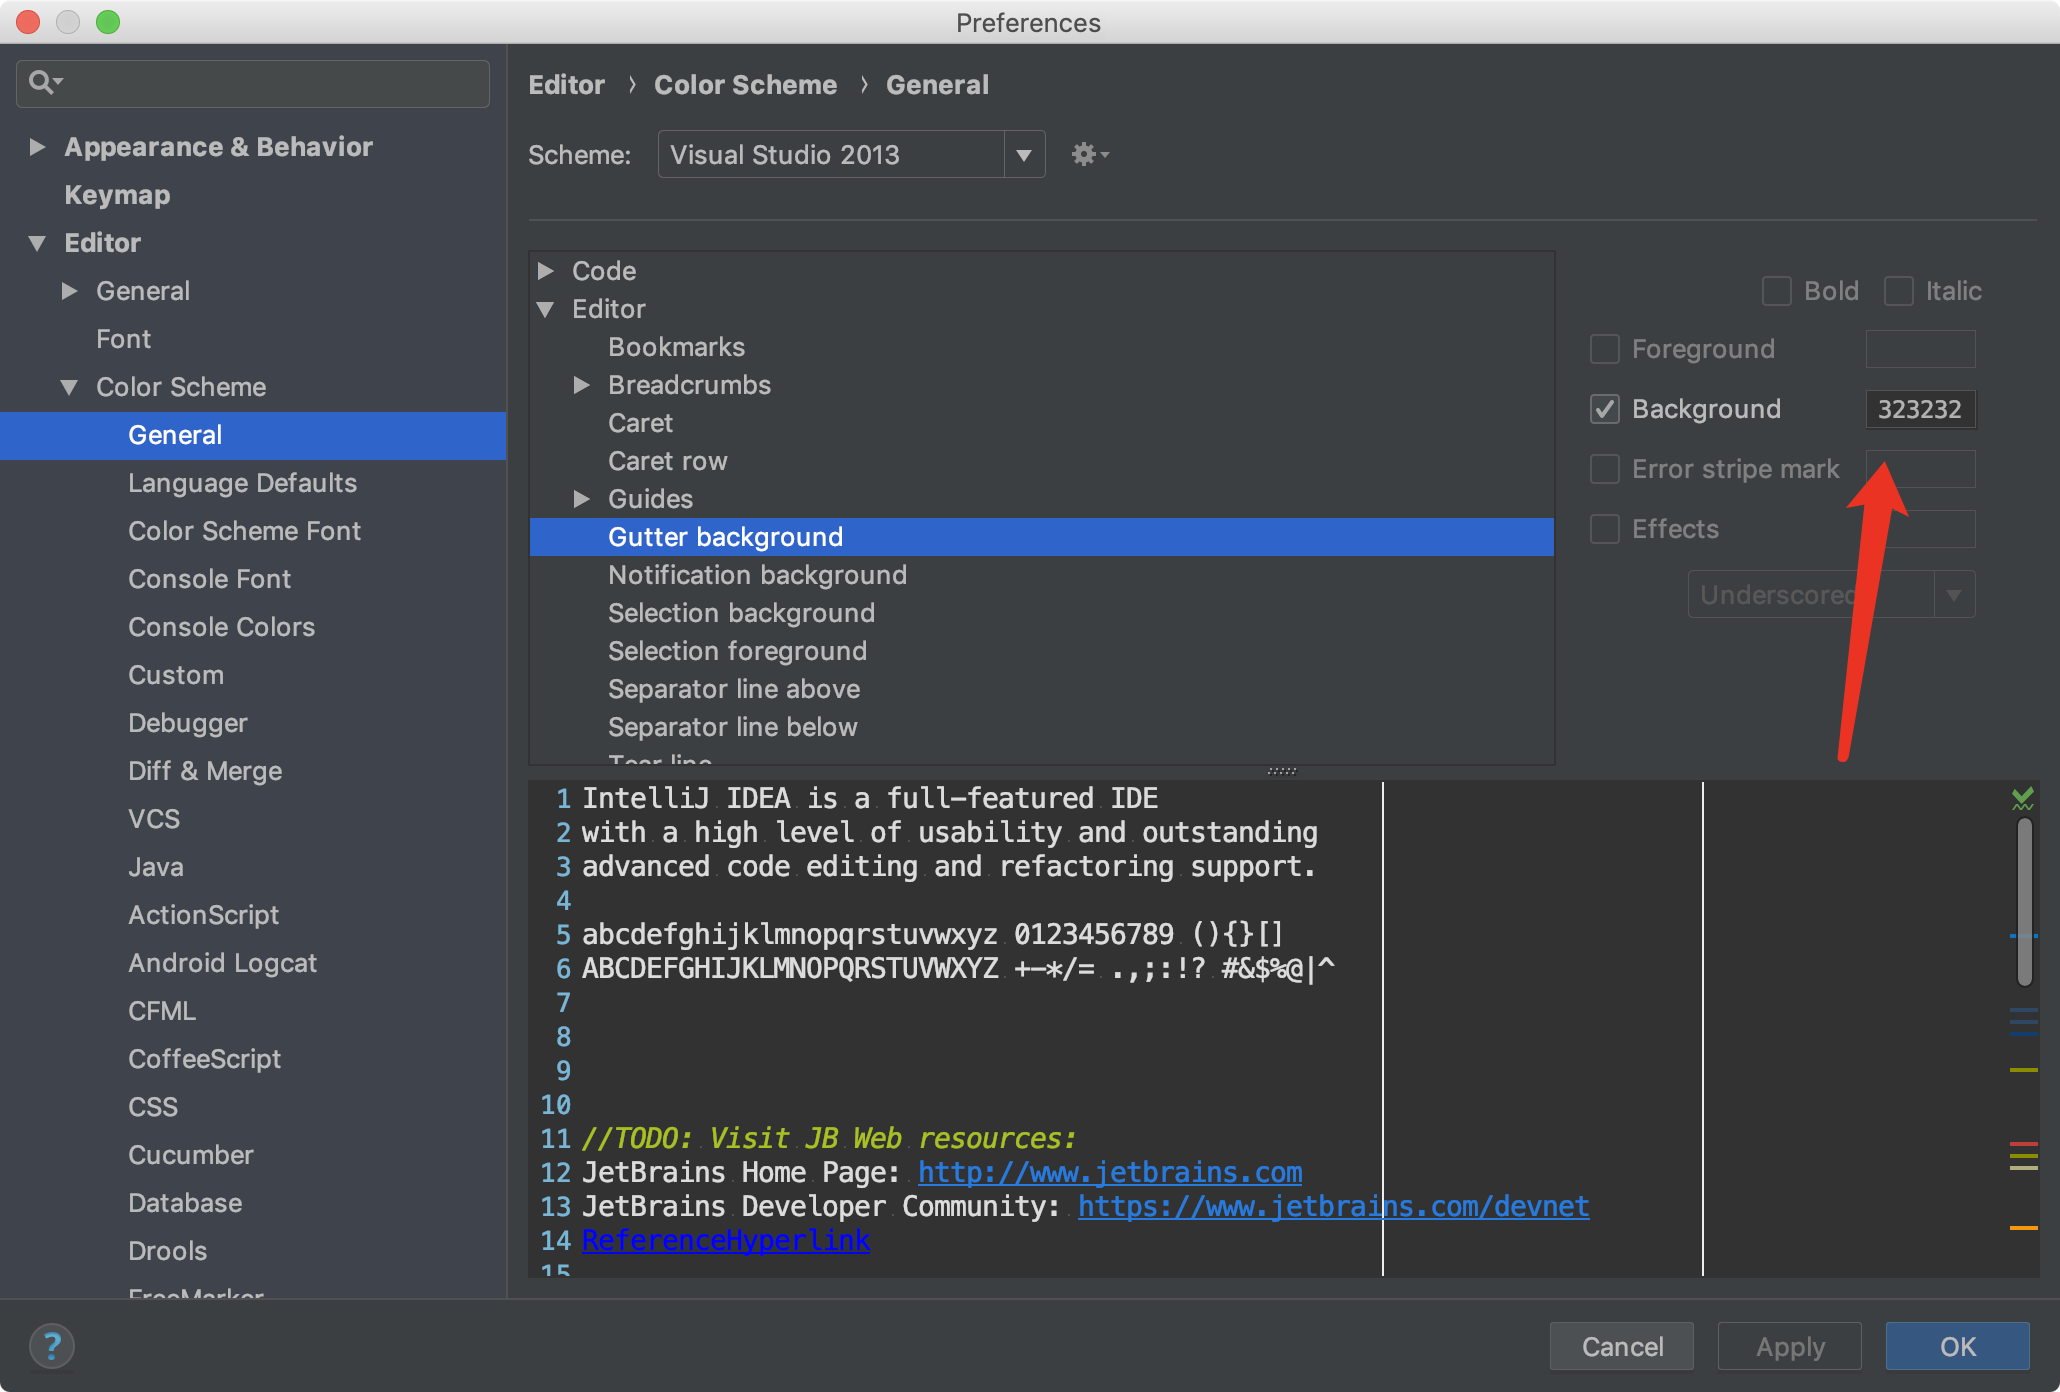Select Language Defaults in sidebar
The height and width of the screenshot is (1392, 2060).
click(242, 483)
